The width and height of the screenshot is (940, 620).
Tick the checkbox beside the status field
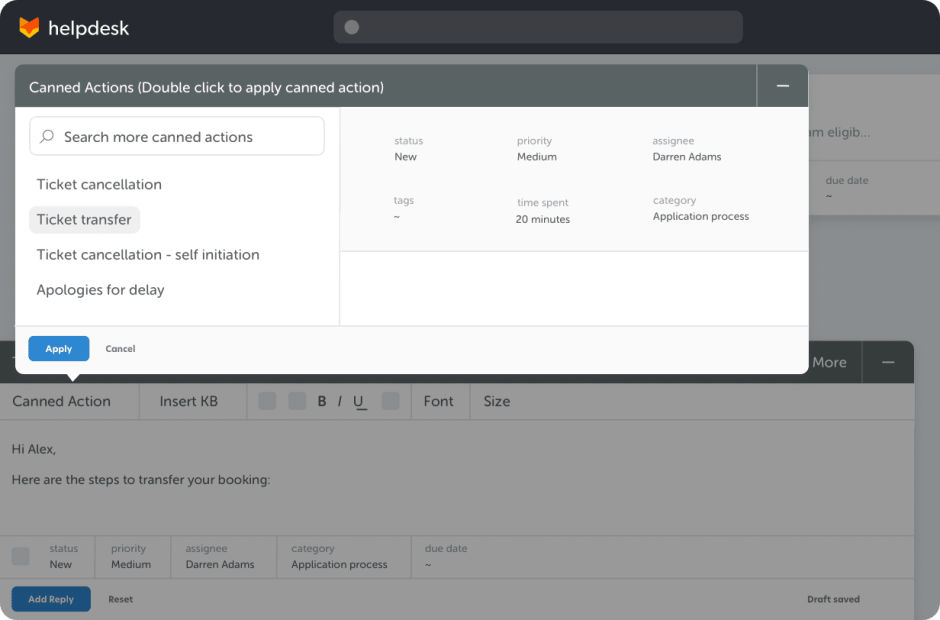[x=20, y=556]
